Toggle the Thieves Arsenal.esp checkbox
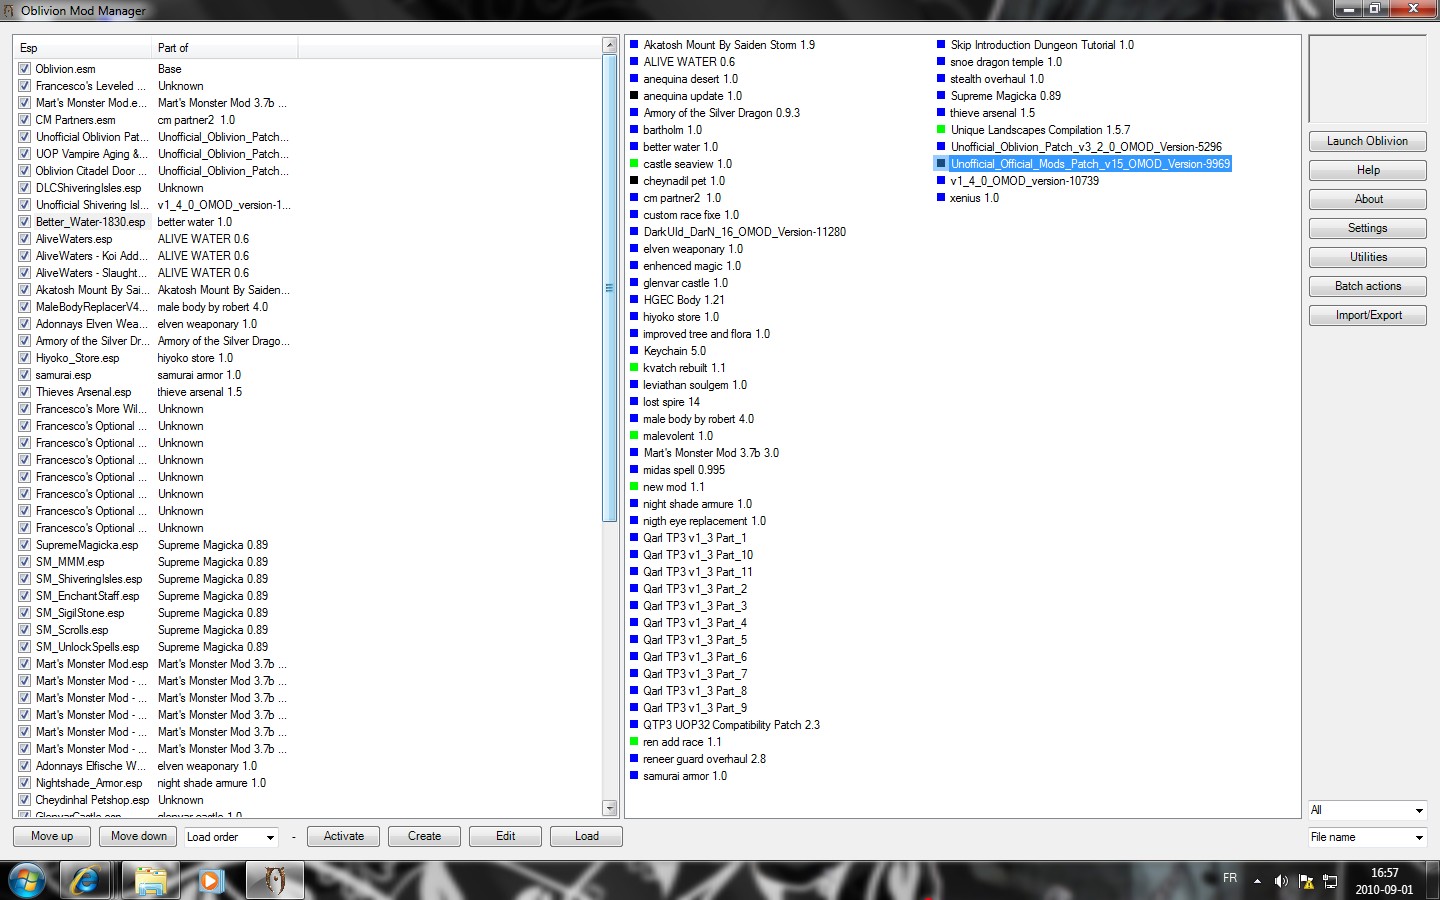This screenshot has width=1440, height=900. coord(24,392)
